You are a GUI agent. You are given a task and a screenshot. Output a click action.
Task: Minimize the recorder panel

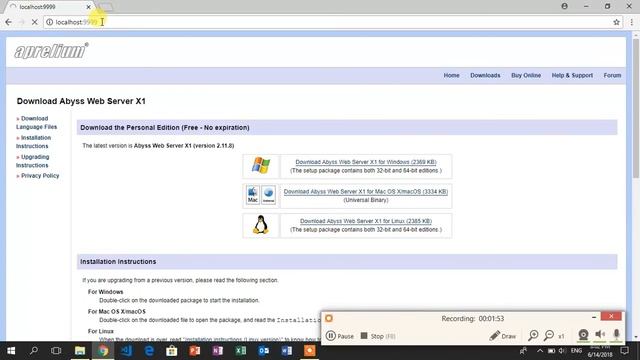[x=594, y=317]
